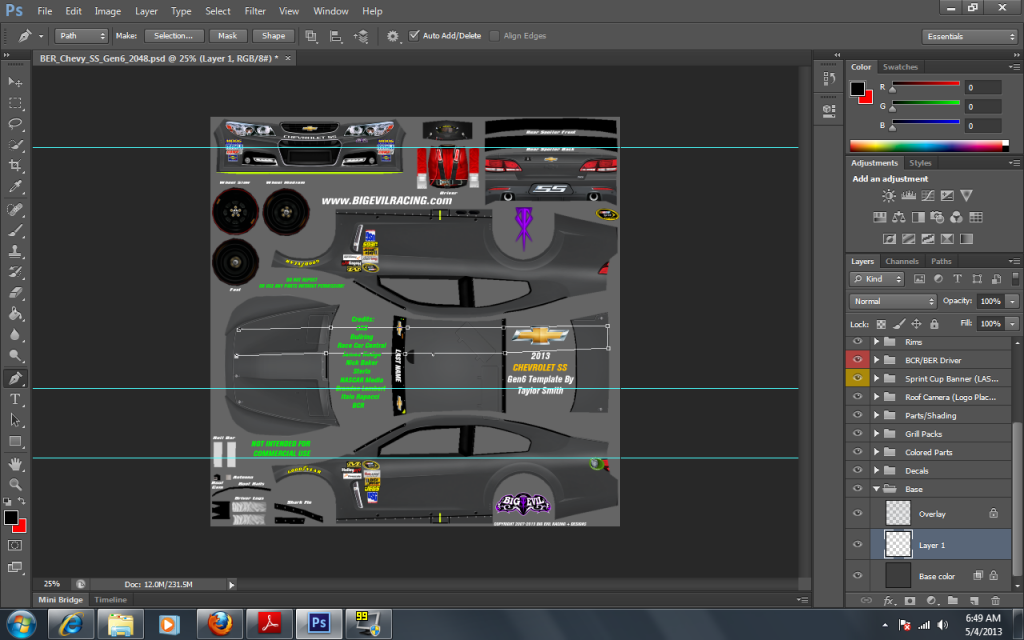The image size is (1024, 640).
Task: Switch to the Styles tab
Action: (x=920, y=163)
